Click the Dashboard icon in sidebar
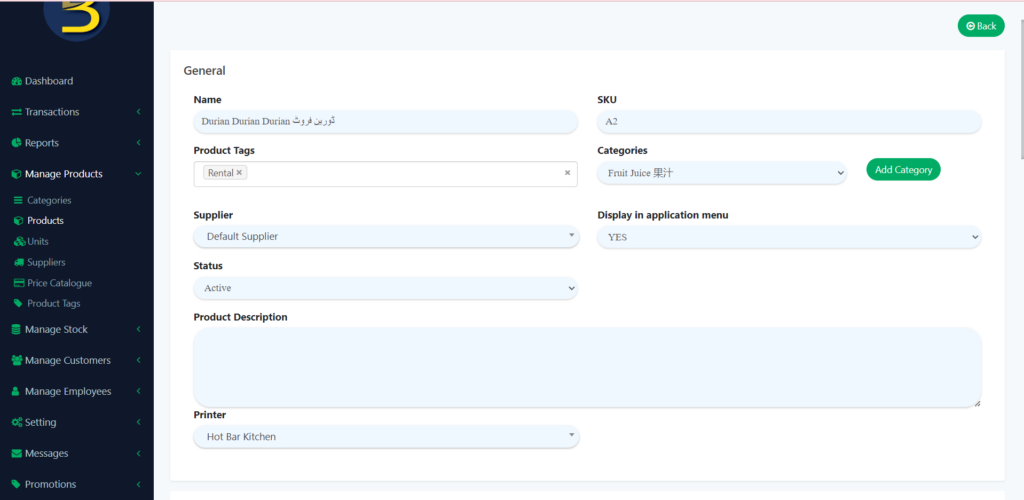Image resolution: width=1024 pixels, height=500 pixels. (x=16, y=81)
